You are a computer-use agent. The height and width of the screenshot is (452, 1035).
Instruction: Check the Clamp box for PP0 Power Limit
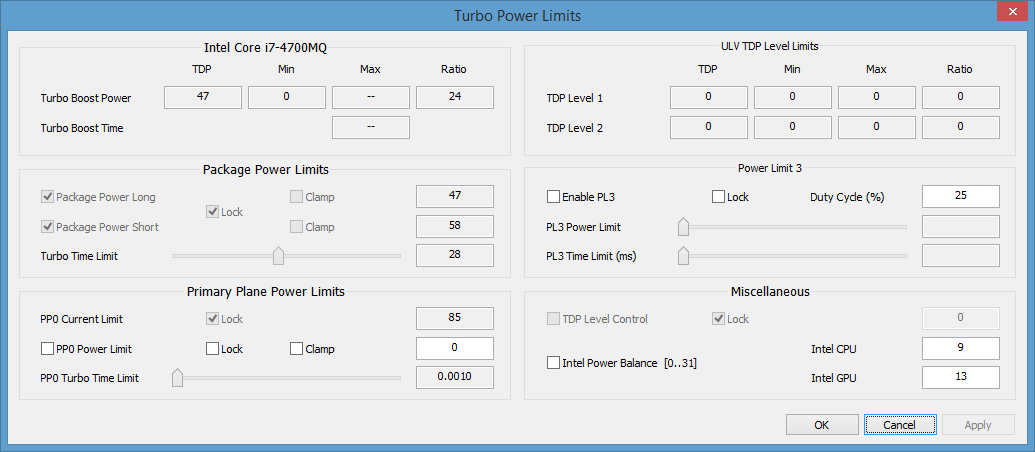(296, 348)
